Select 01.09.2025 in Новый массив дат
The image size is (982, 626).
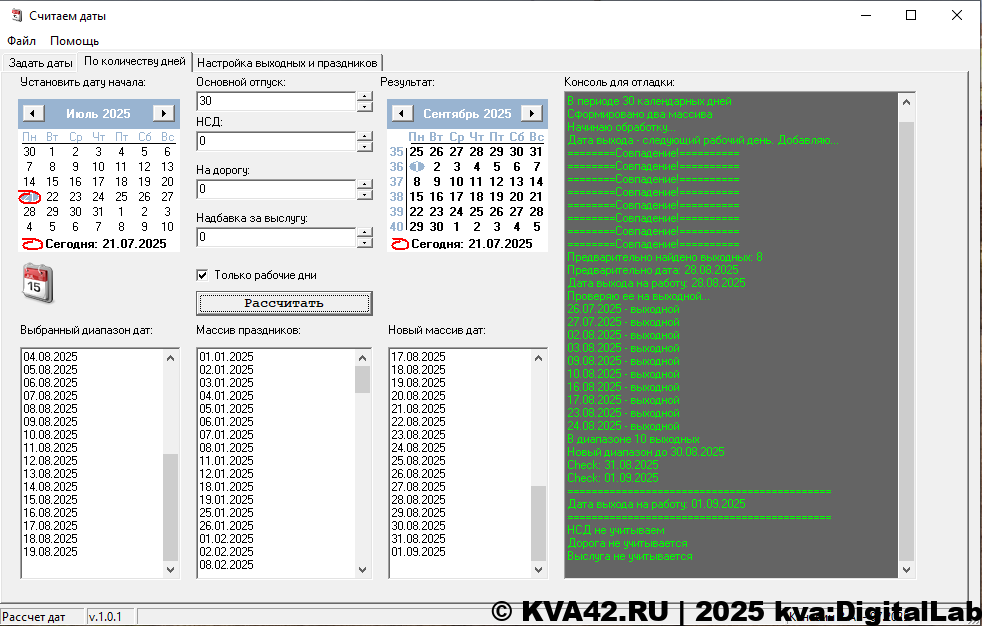tap(419, 551)
